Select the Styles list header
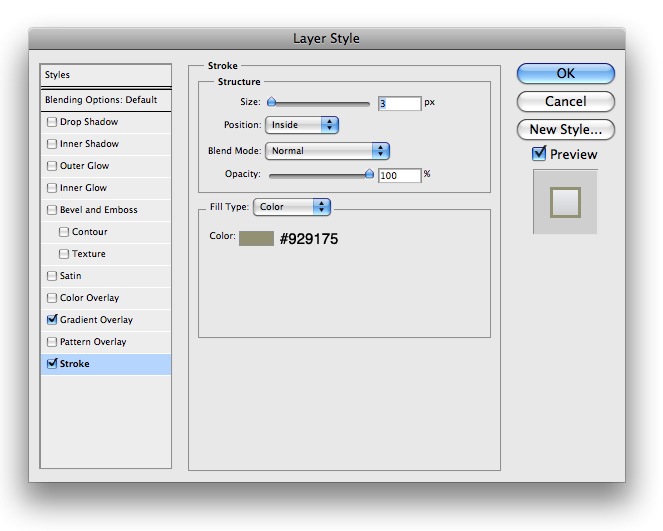The height and width of the screenshot is (531, 663). pos(106,75)
